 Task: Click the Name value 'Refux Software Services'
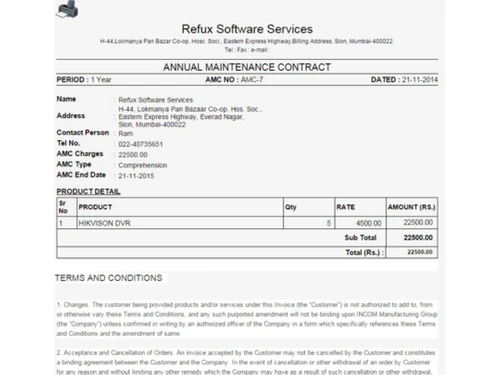pyautogui.click(x=156, y=100)
